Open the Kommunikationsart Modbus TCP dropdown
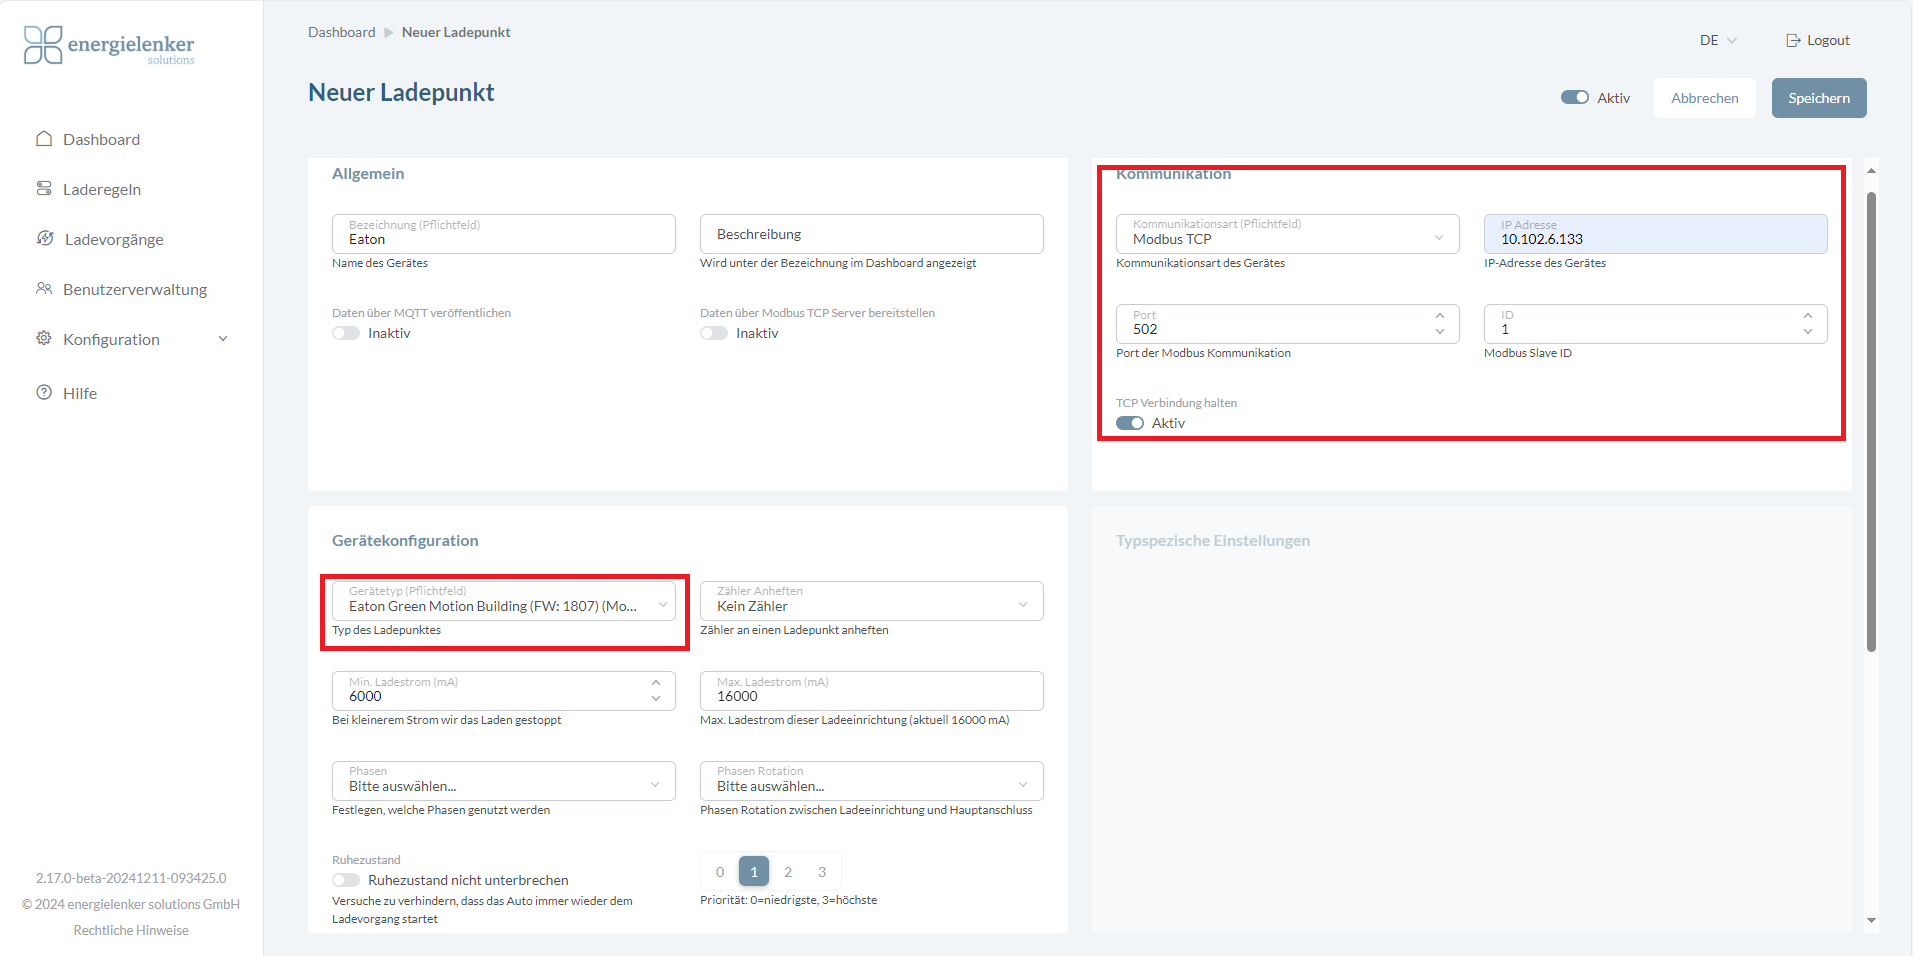This screenshot has height=956, width=1913. pos(1288,234)
